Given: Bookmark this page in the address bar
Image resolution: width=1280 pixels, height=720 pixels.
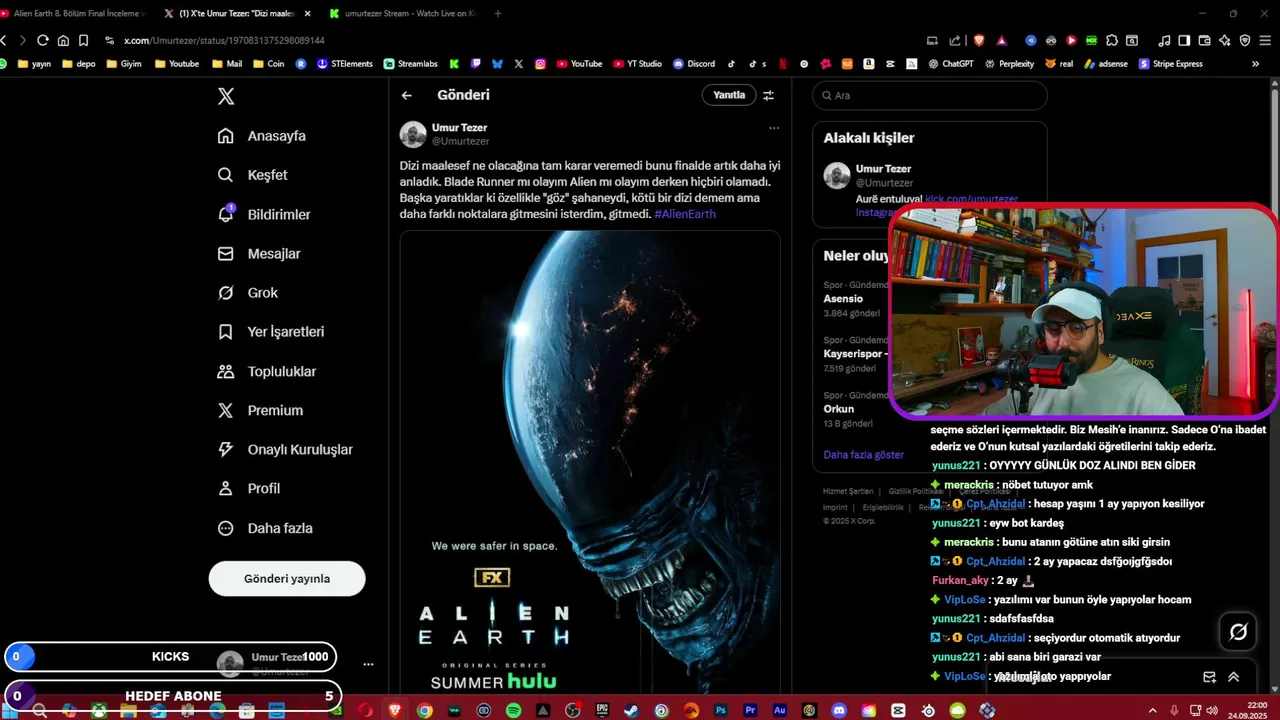Looking at the screenshot, I should pyautogui.click(x=83, y=40).
